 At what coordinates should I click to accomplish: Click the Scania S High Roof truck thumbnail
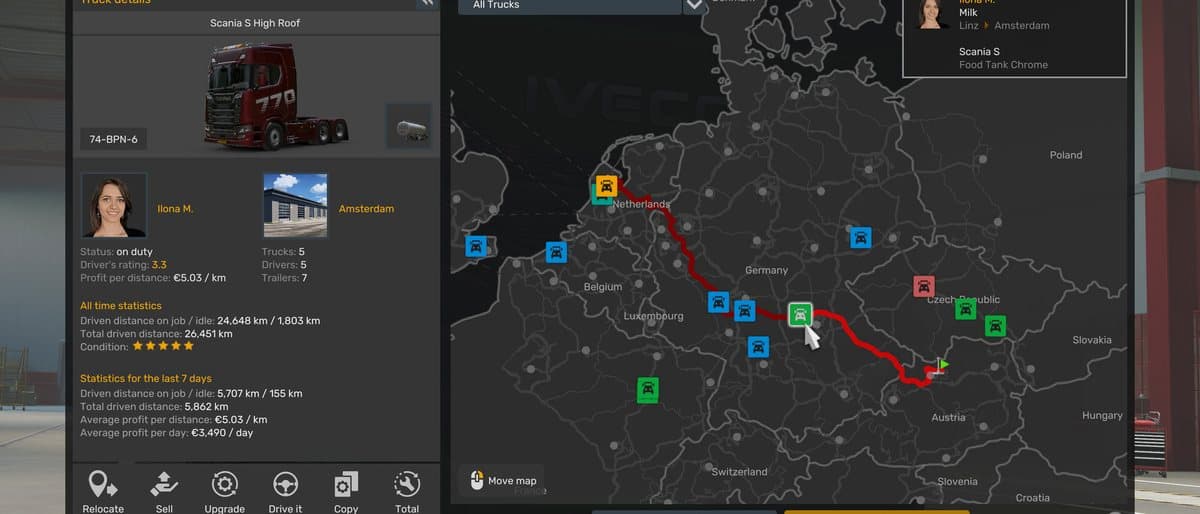[277, 97]
